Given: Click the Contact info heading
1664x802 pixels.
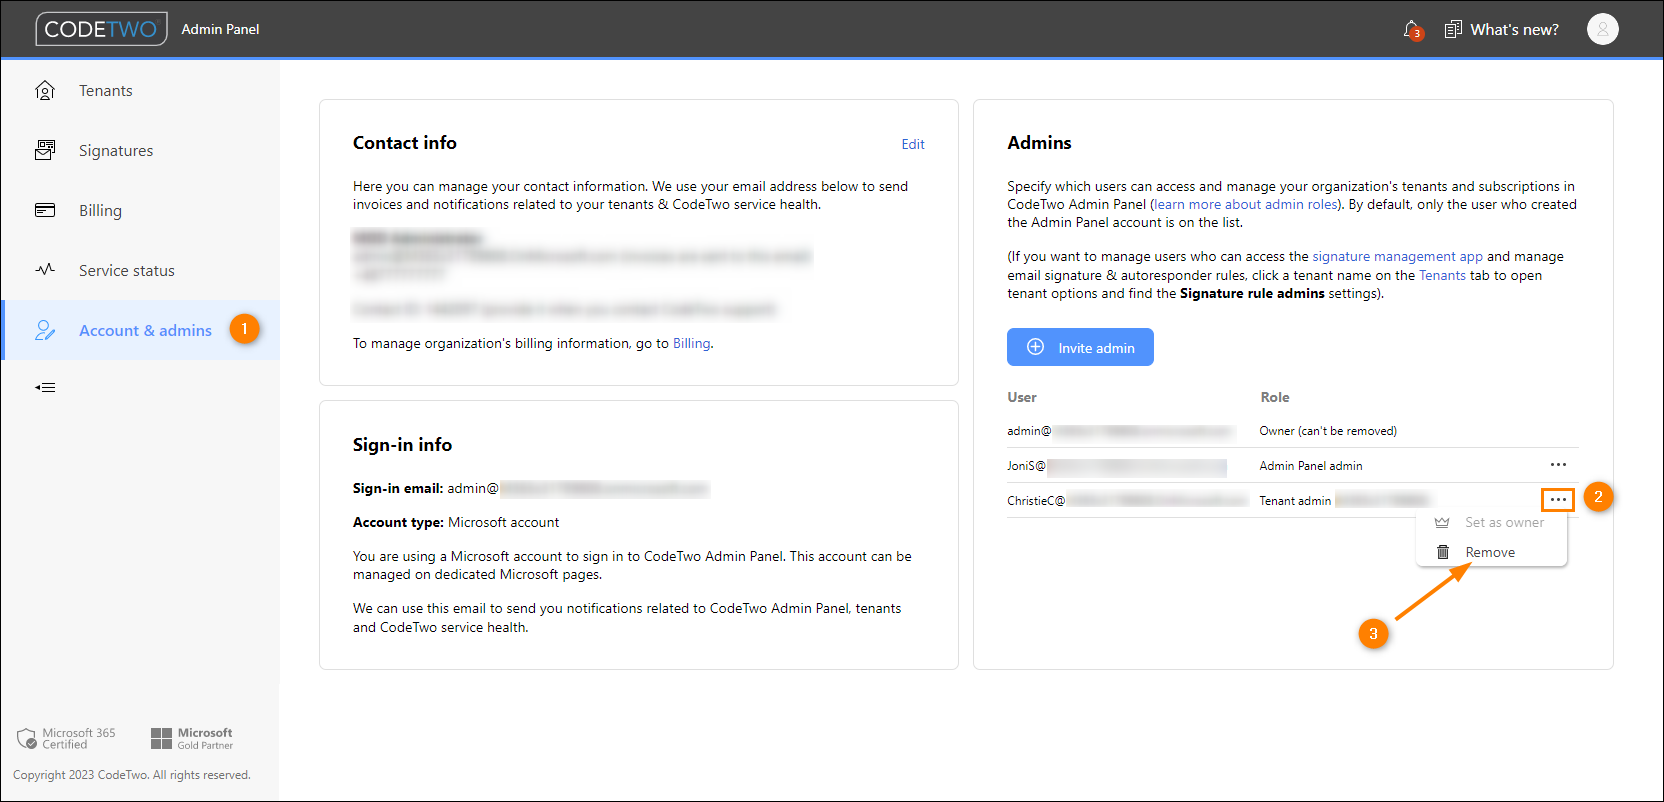Looking at the screenshot, I should [x=405, y=143].
